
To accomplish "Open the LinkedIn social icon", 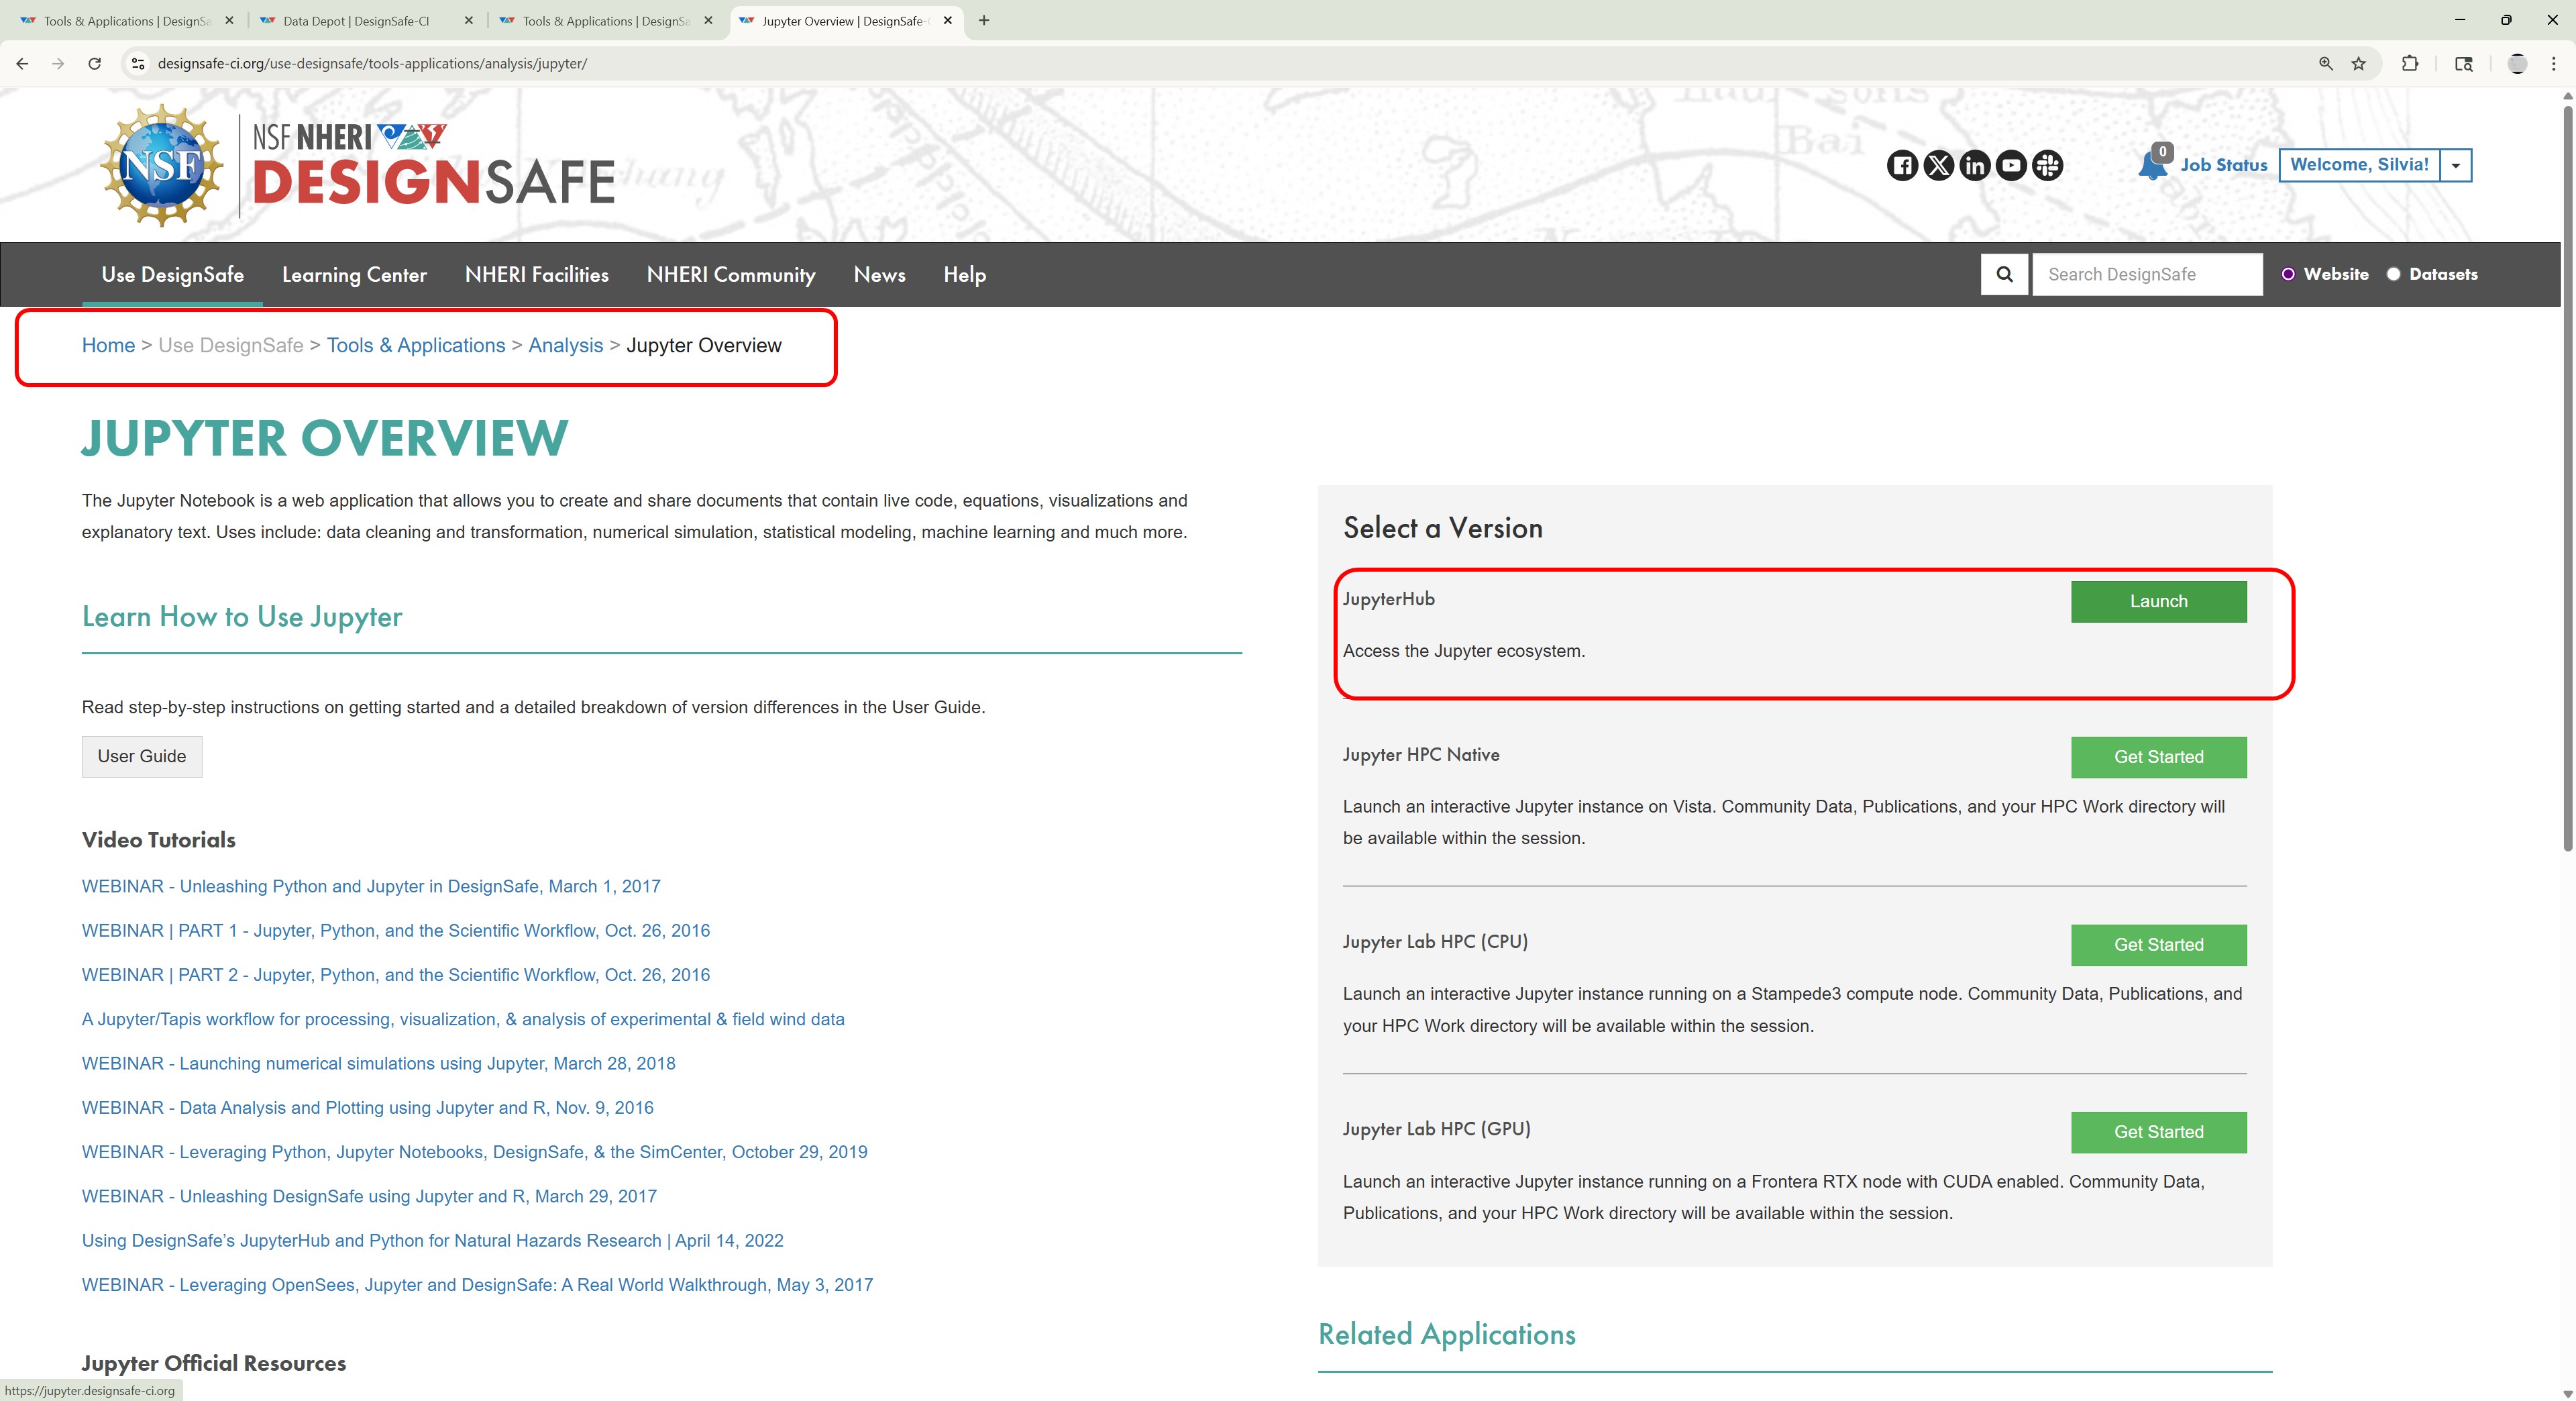I will [x=1974, y=165].
